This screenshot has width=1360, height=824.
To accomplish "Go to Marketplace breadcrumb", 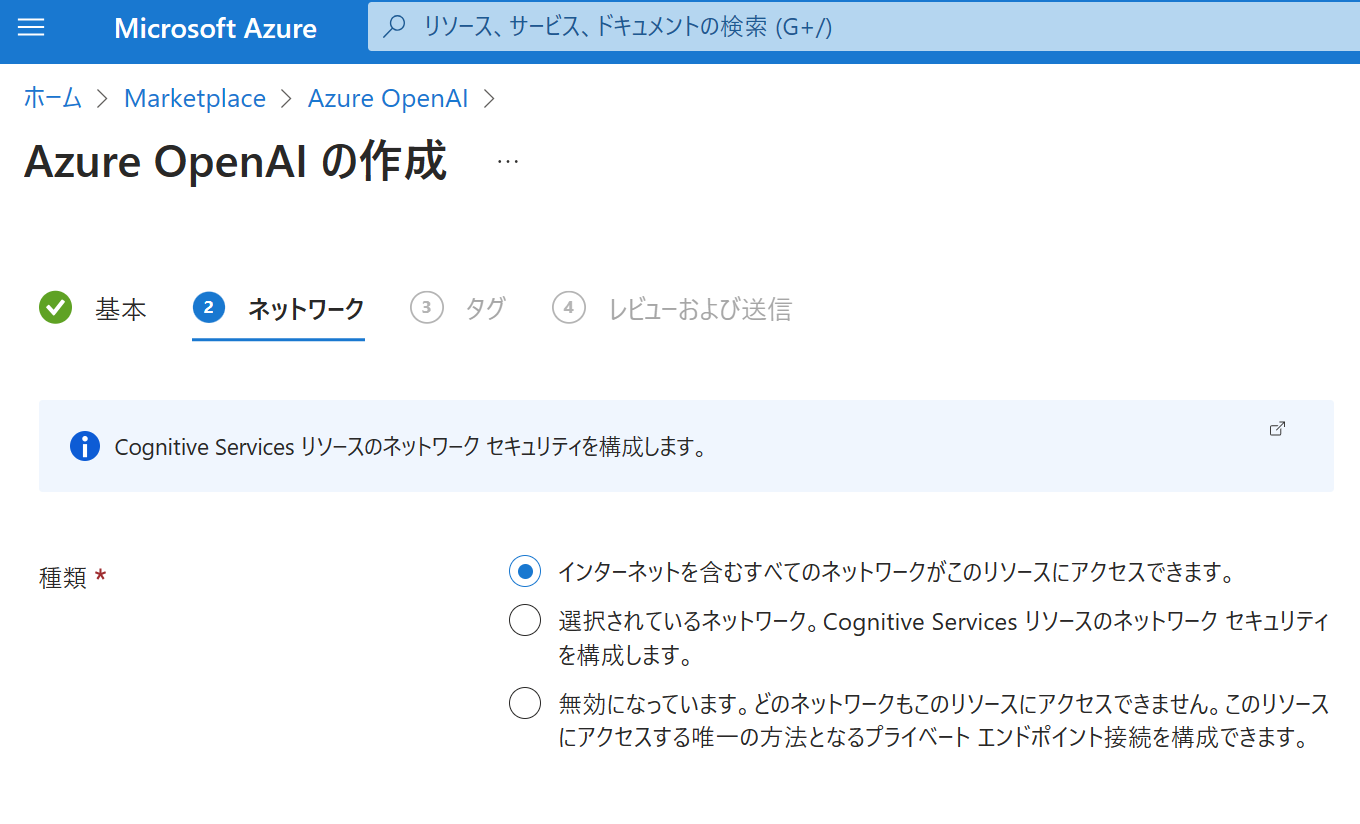I will coord(195,98).
